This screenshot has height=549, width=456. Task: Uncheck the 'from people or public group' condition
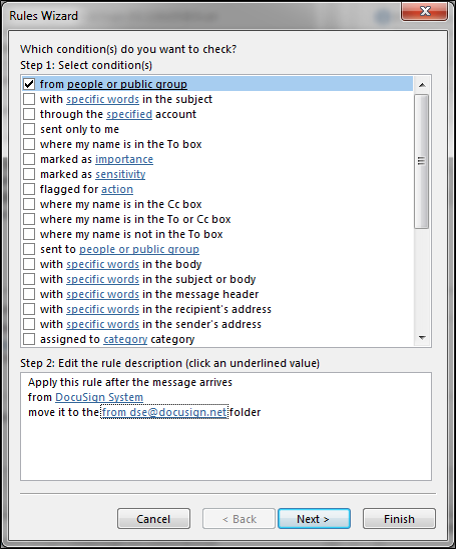coord(29,84)
